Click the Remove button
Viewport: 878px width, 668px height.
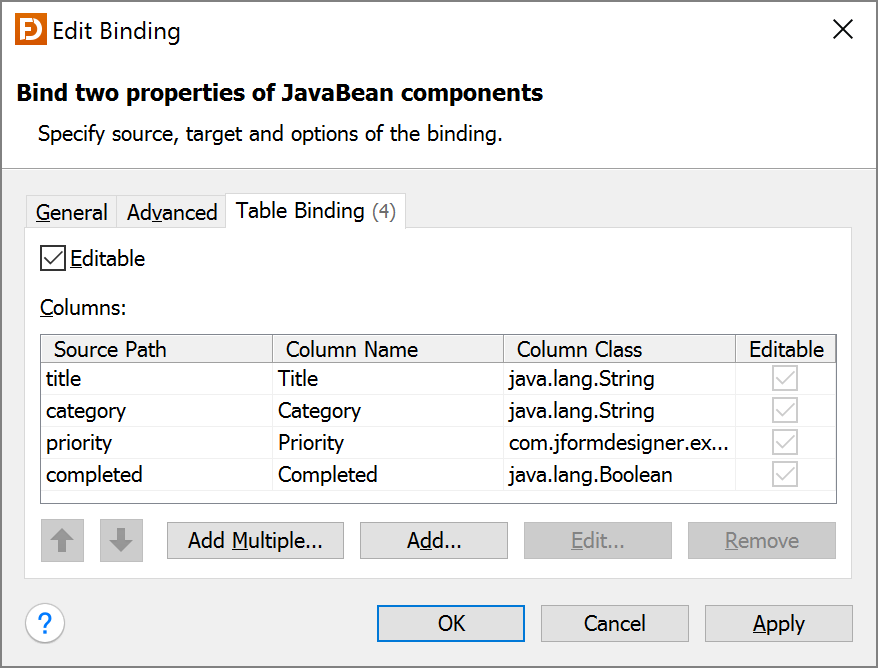coord(761,540)
